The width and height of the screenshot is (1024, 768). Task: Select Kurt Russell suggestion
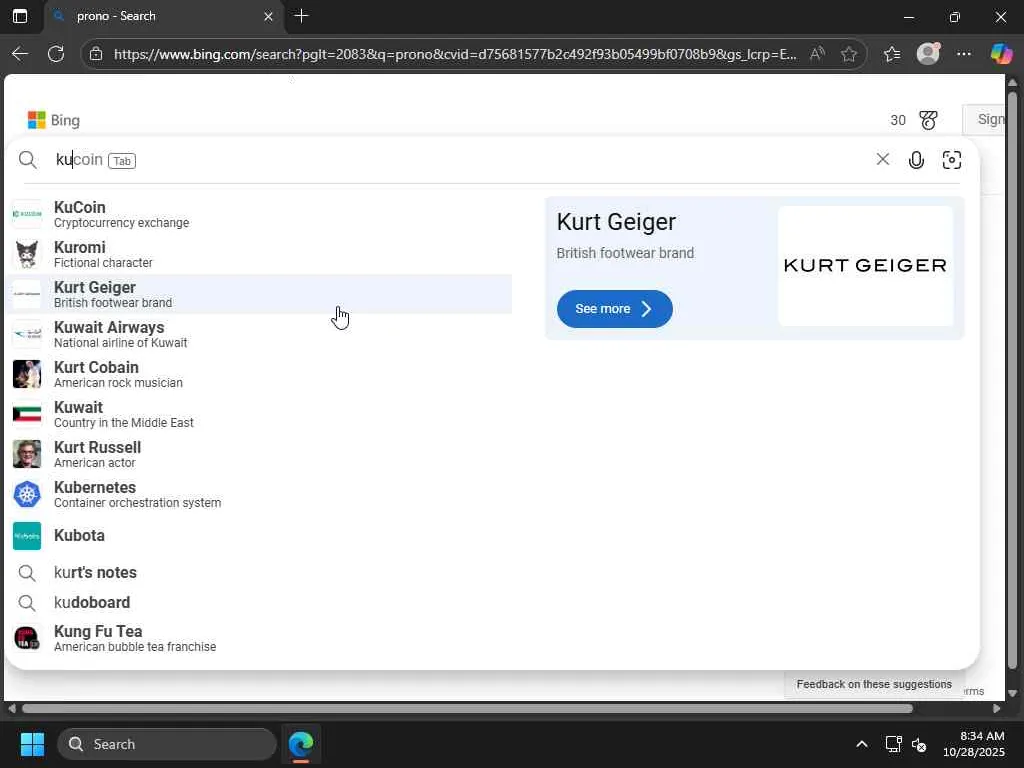[x=259, y=454]
